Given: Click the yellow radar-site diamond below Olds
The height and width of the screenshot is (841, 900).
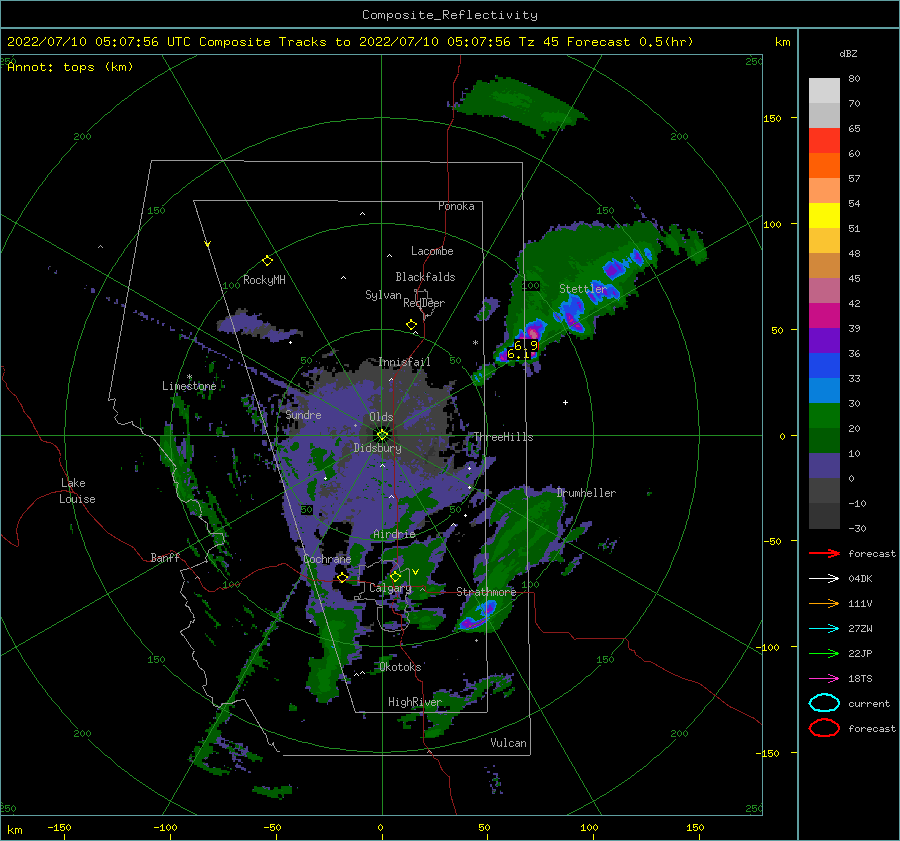Looking at the screenshot, I should click(382, 435).
